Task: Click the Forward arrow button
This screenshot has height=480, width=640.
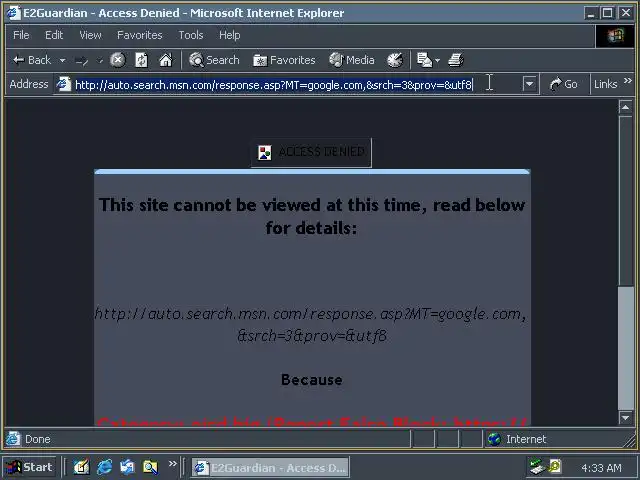Action: click(x=82, y=61)
